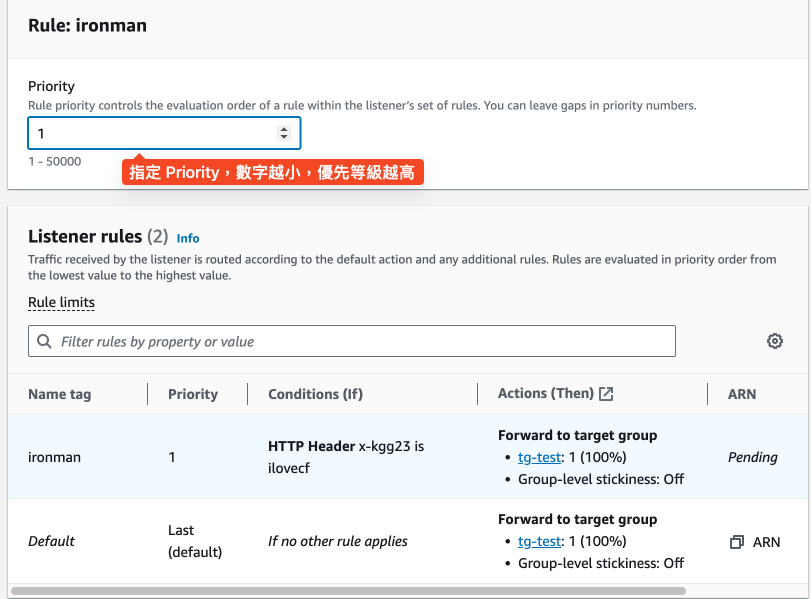Screen dimensions: 811x599
Task: Click the magnifier icon in the filter box
Action: [x=44, y=342]
